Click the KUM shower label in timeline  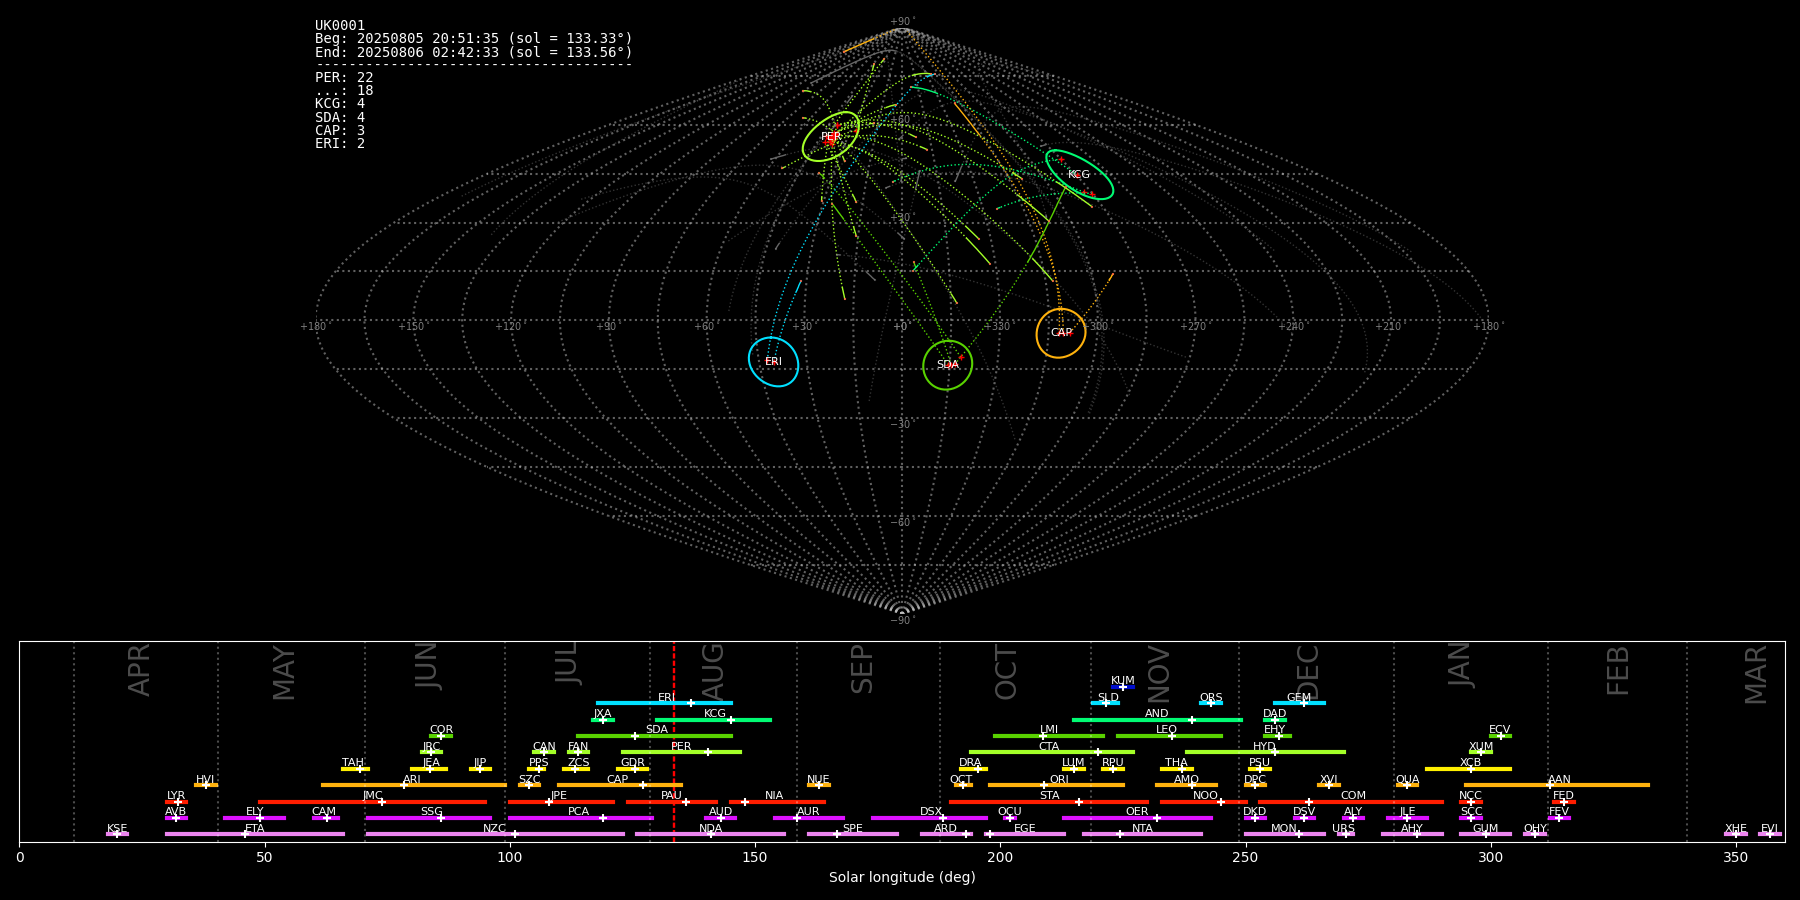[1123, 681]
